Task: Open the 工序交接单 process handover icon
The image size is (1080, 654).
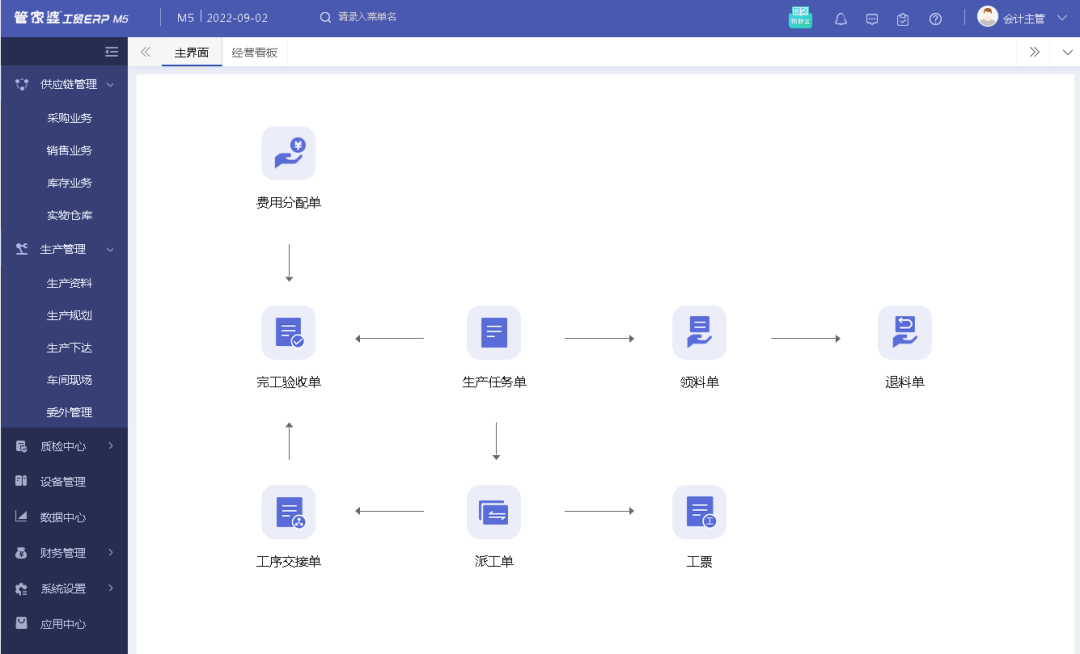Action: [x=288, y=511]
